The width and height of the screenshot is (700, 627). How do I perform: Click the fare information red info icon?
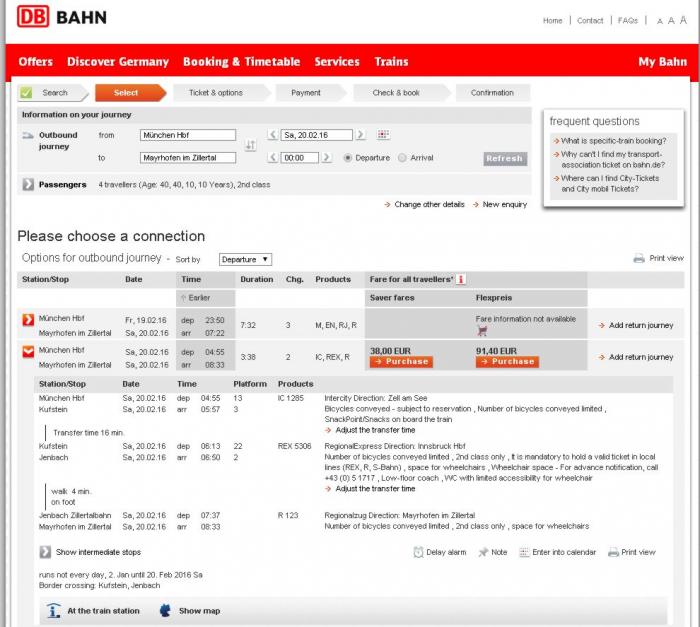pos(461,280)
